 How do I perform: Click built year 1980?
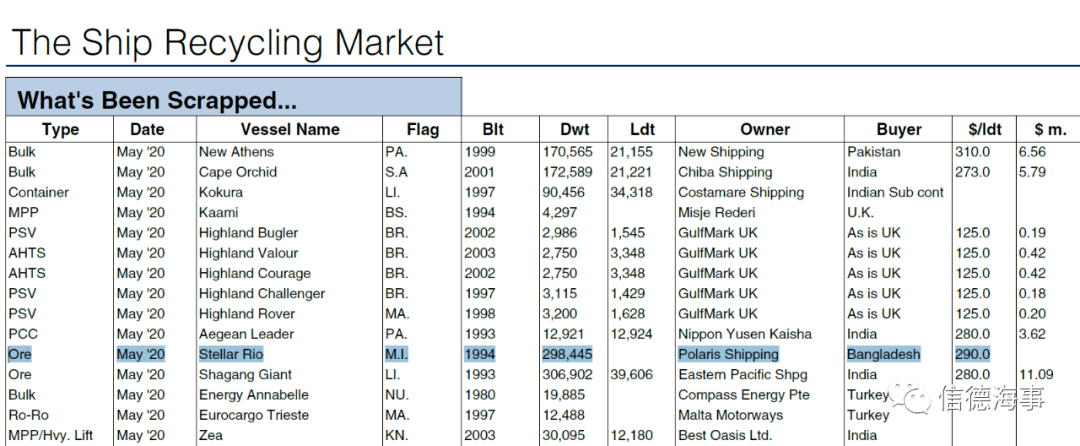480,395
